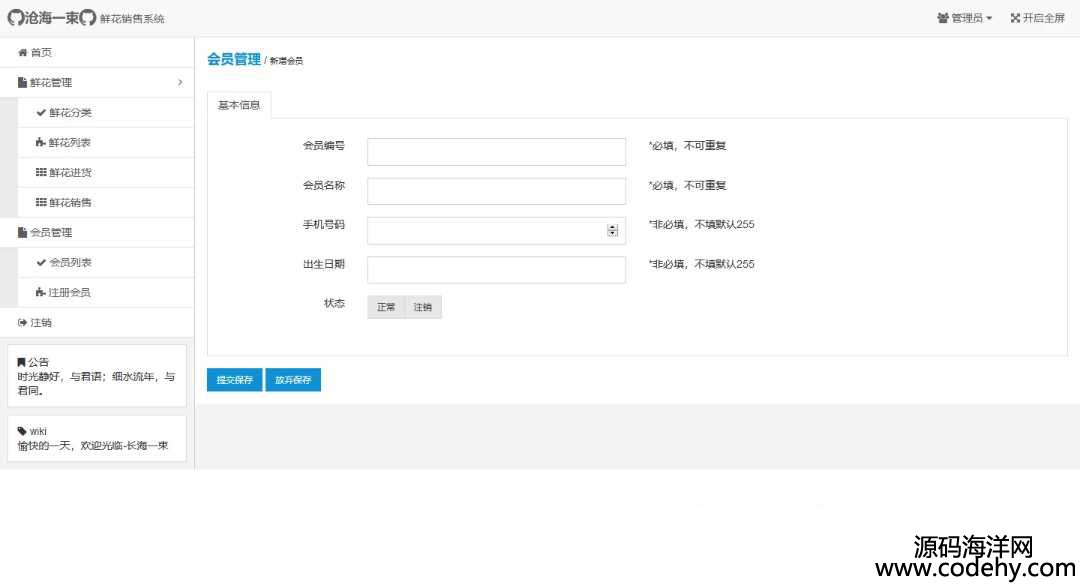
Task: Open 会员列表 in the sidebar menu
Action: click(70, 263)
